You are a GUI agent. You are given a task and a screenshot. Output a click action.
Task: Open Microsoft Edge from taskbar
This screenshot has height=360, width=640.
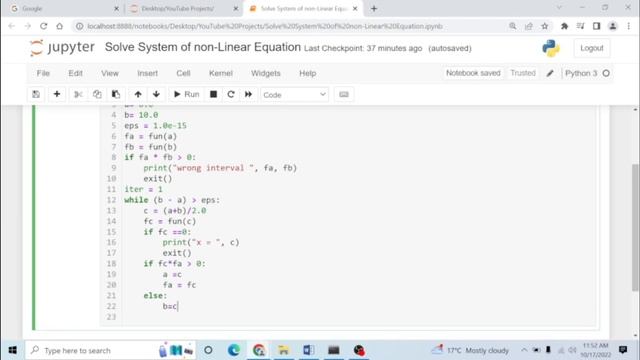pyautogui.click(x=233, y=350)
